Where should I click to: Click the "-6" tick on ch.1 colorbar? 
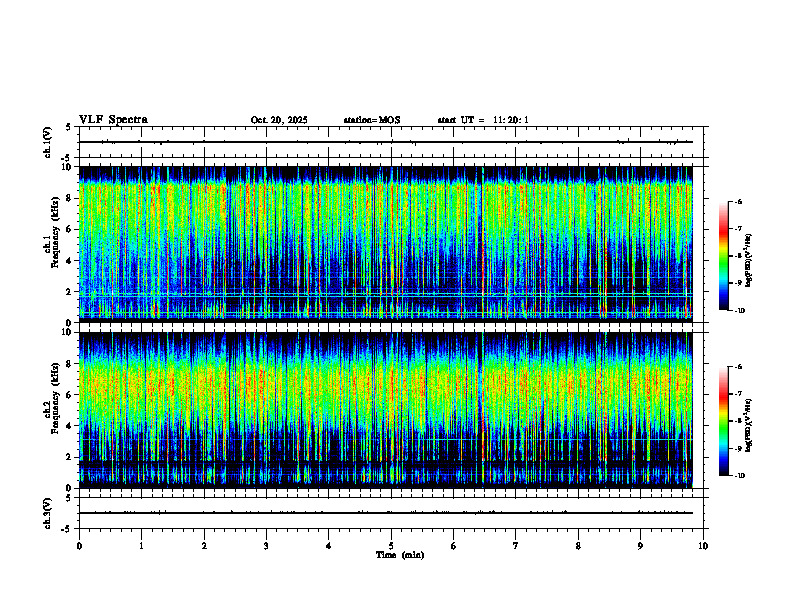[739, 201]
